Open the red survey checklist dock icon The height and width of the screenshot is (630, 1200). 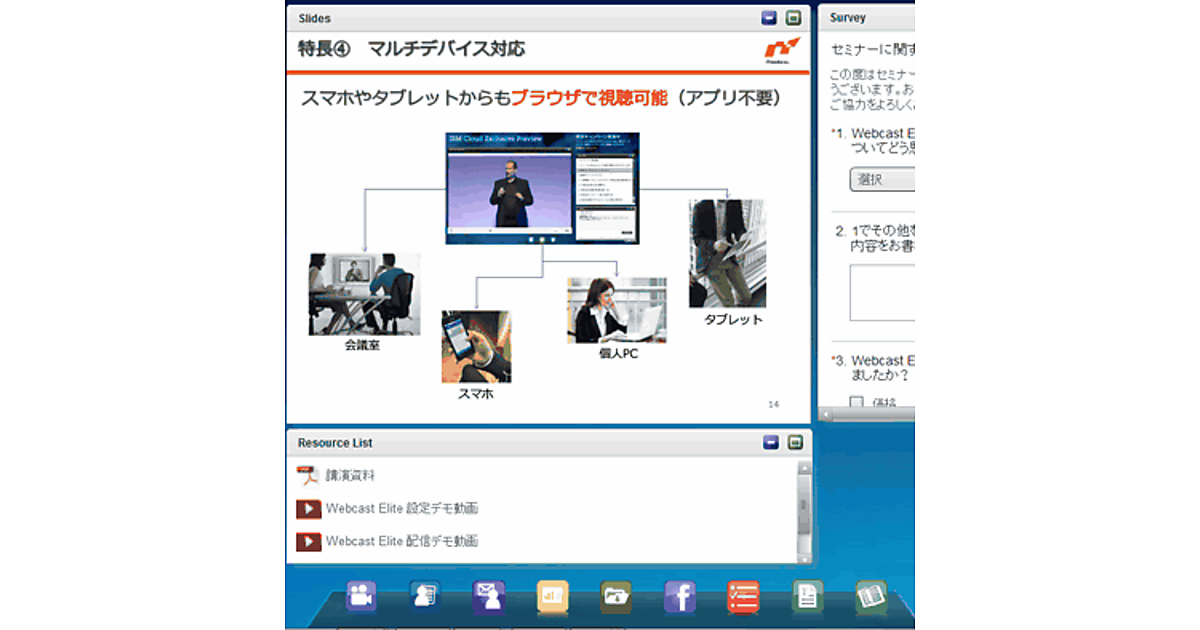[743, 596]
